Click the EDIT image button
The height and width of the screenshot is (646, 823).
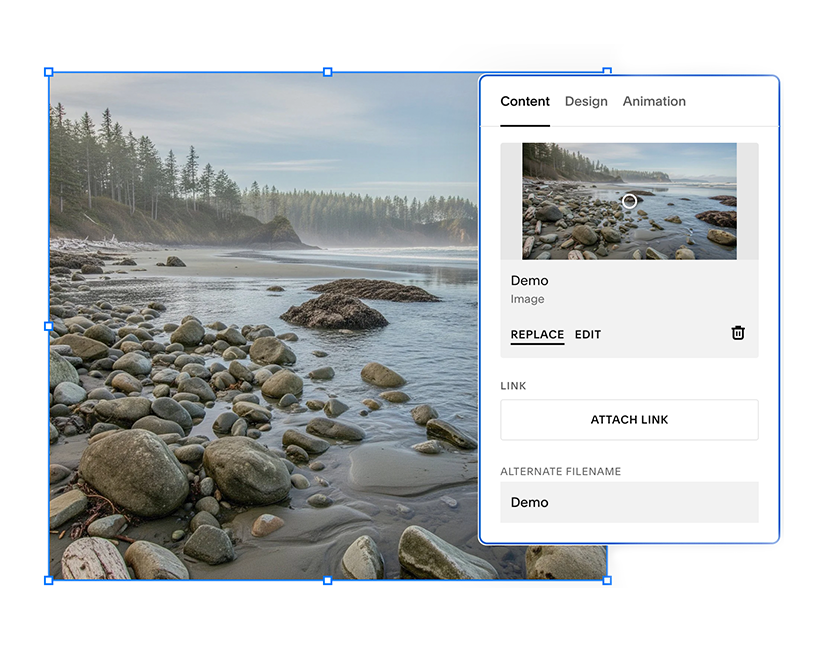588,334
